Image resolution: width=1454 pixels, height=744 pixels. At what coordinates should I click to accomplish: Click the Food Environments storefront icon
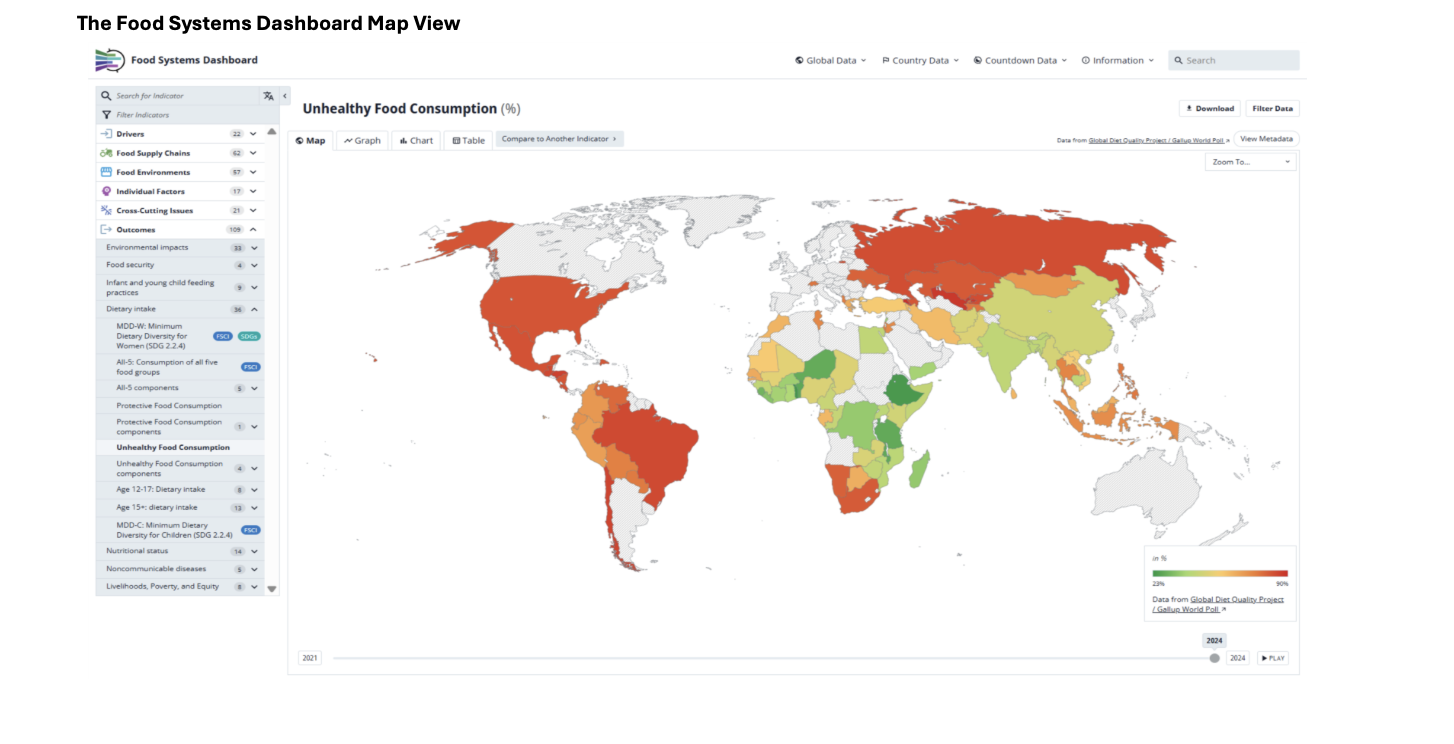(x=106, y=172)
